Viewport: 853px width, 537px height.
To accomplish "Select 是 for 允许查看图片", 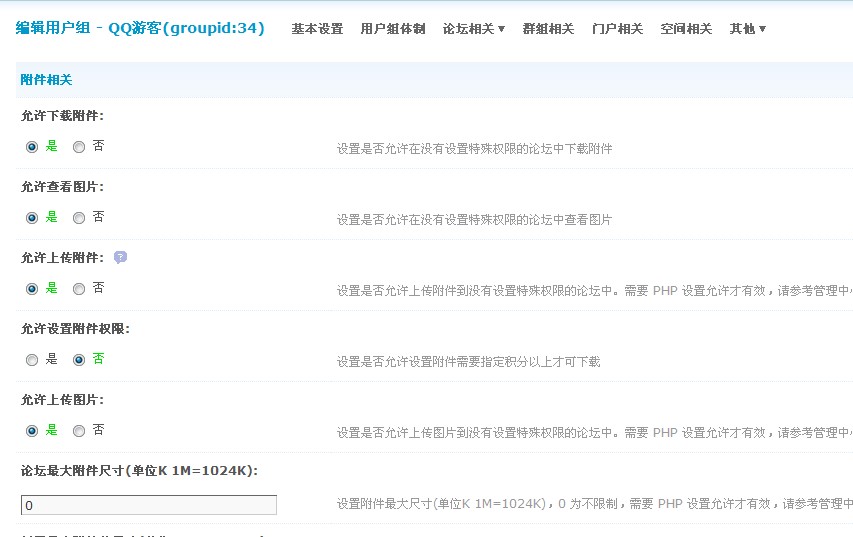I will coord(32,218).
